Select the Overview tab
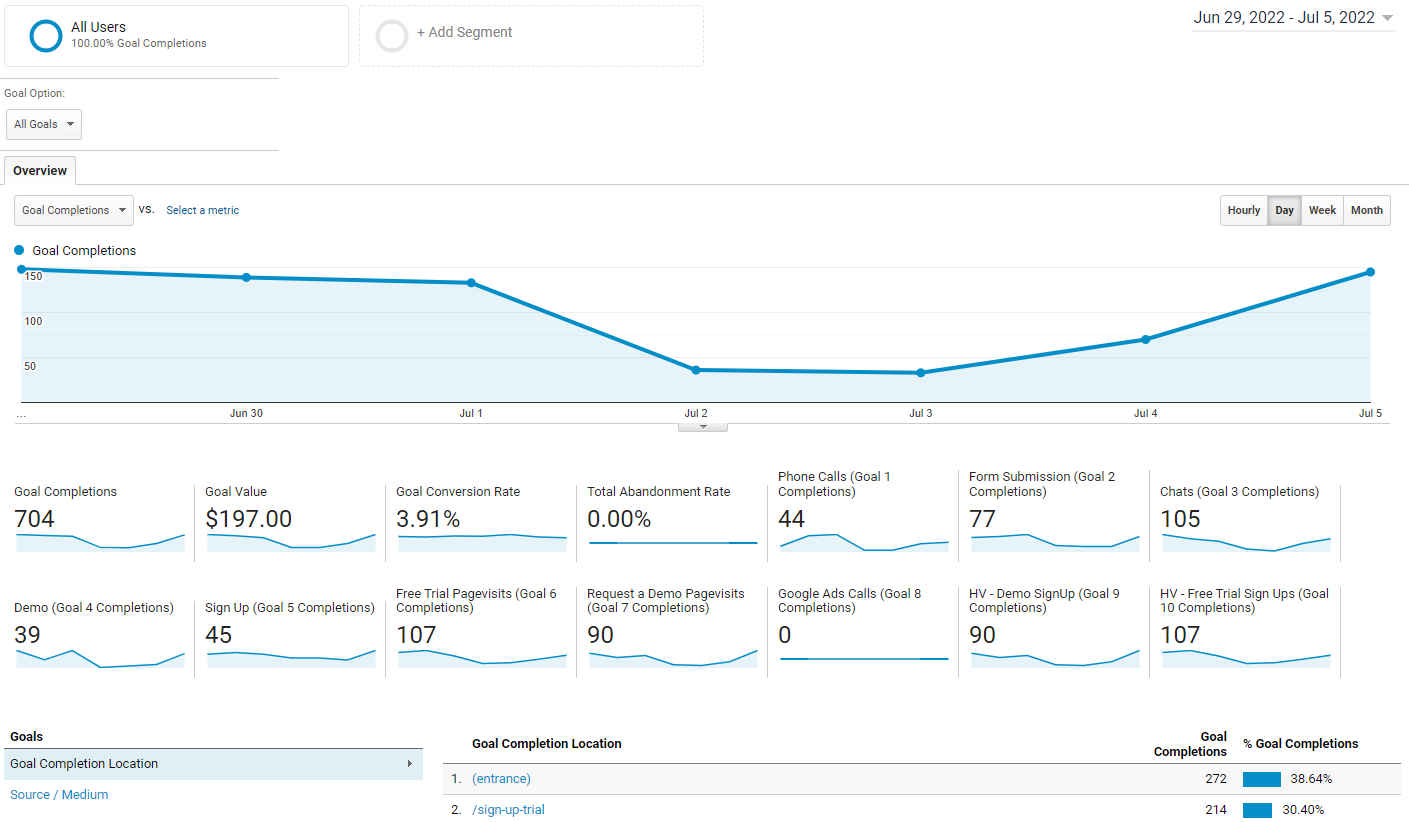This screenshot has height=822, width=1409. click(x=39, y=170)
